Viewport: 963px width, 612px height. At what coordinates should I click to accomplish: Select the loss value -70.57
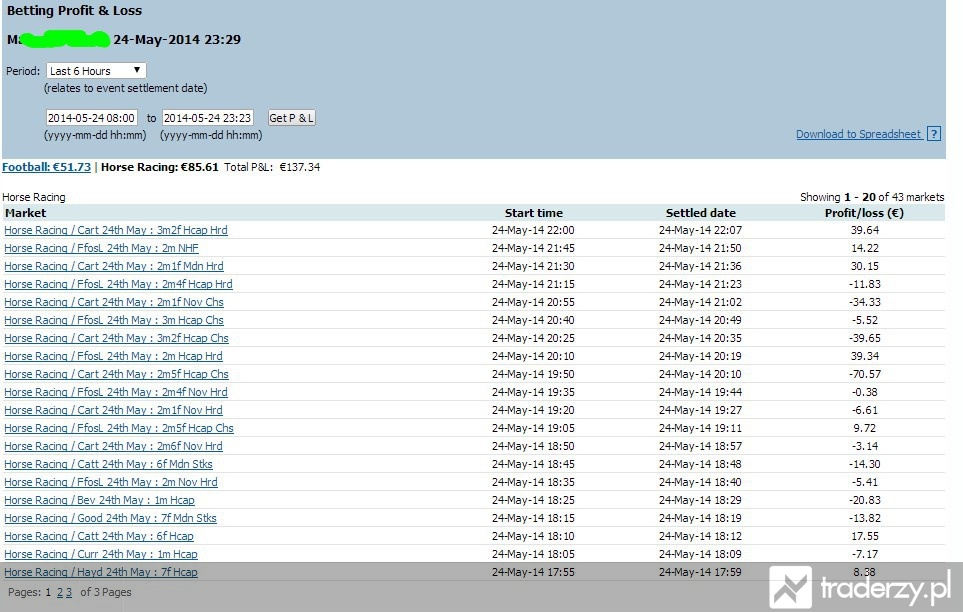[865, 374]
